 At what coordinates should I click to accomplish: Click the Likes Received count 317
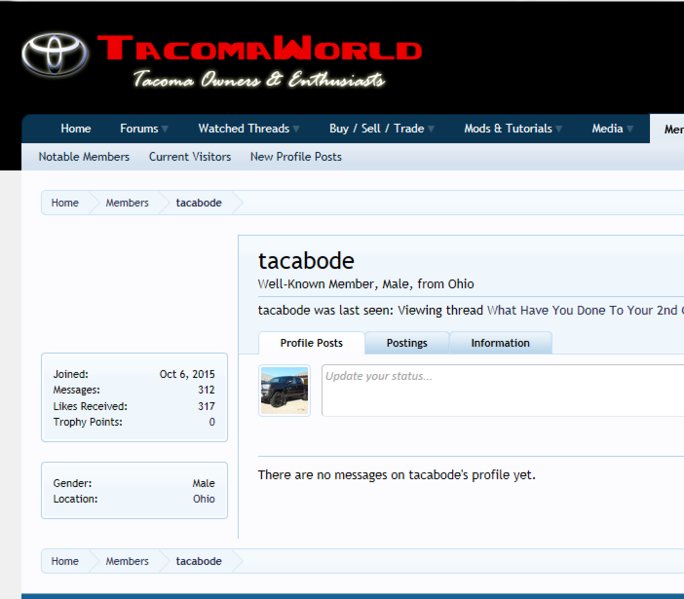(x=206, y=406)
